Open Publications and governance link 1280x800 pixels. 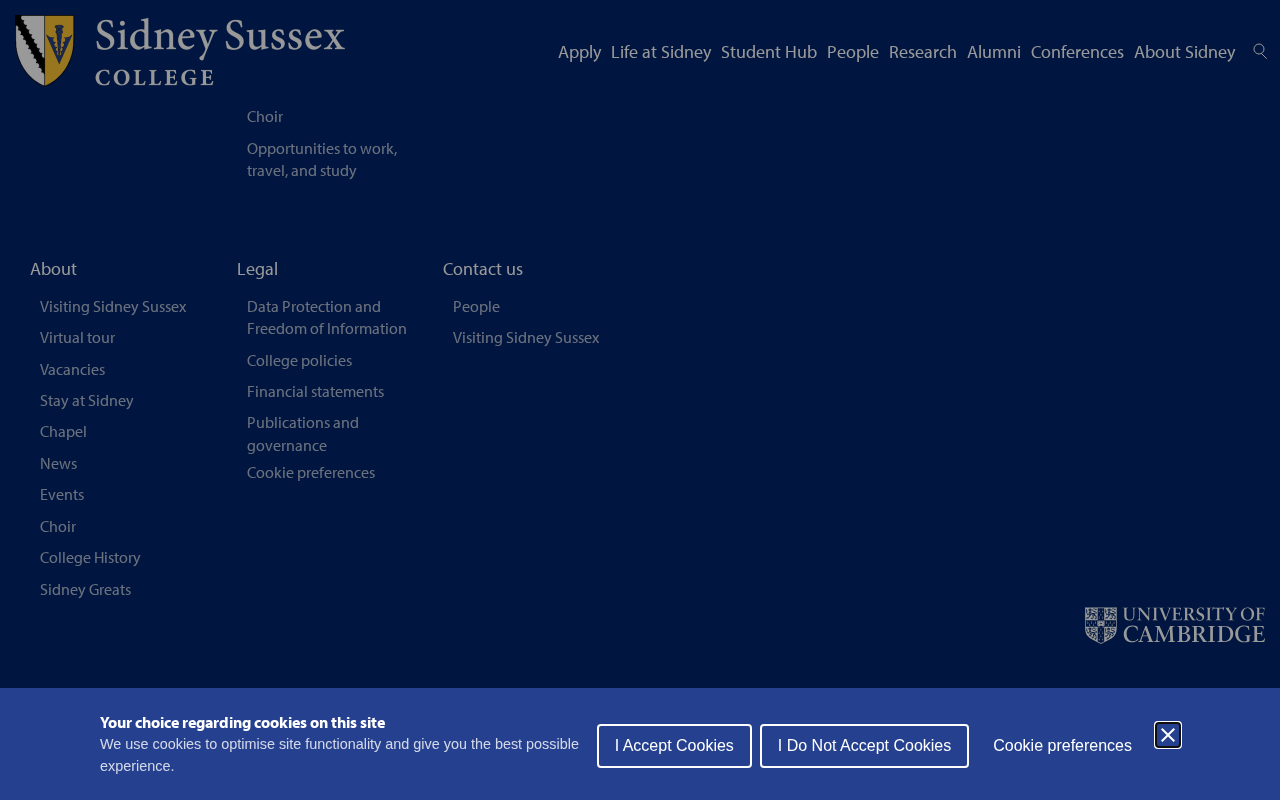303,434
